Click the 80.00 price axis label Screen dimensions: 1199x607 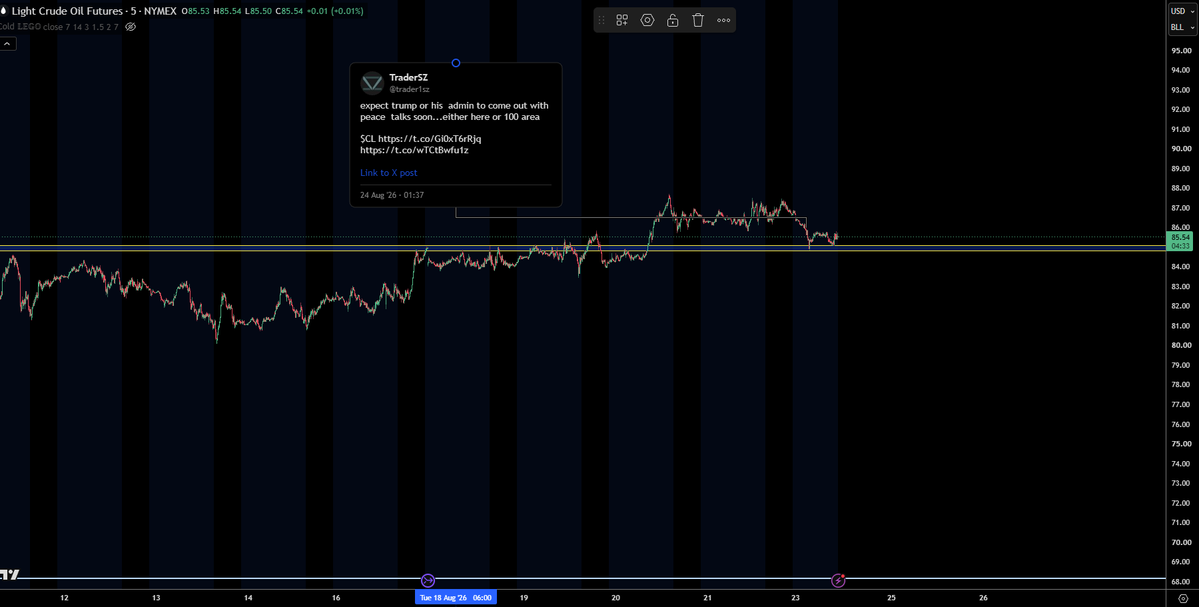point(1181,346)
